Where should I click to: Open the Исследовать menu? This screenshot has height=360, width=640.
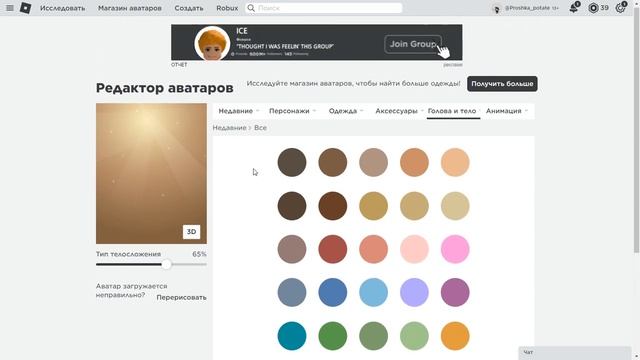[x=62, y=8]
